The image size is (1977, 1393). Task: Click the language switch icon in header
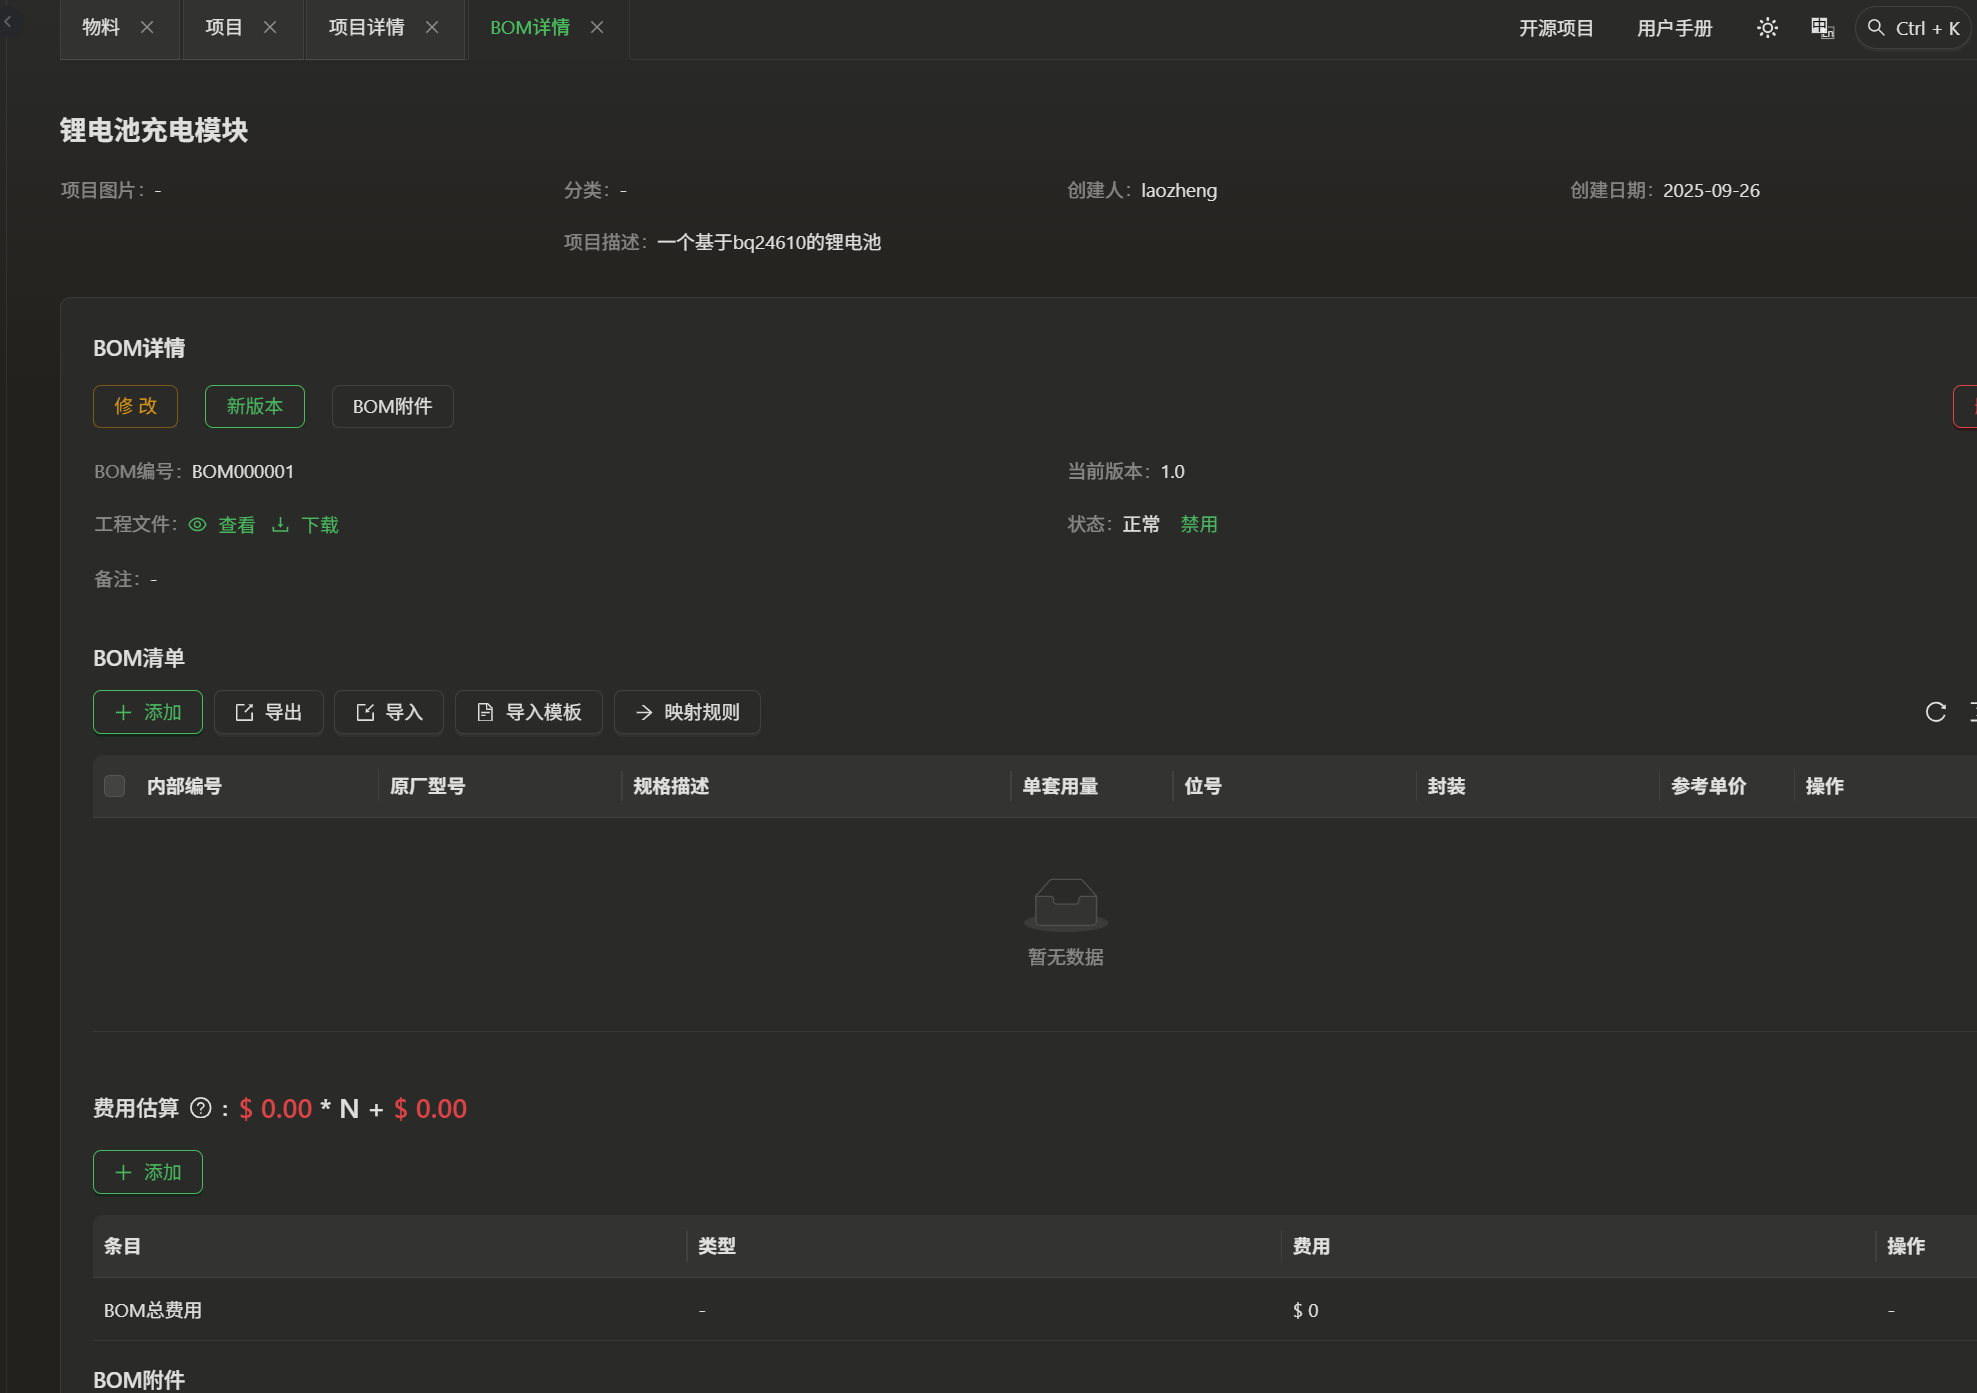pos(1822,28)
